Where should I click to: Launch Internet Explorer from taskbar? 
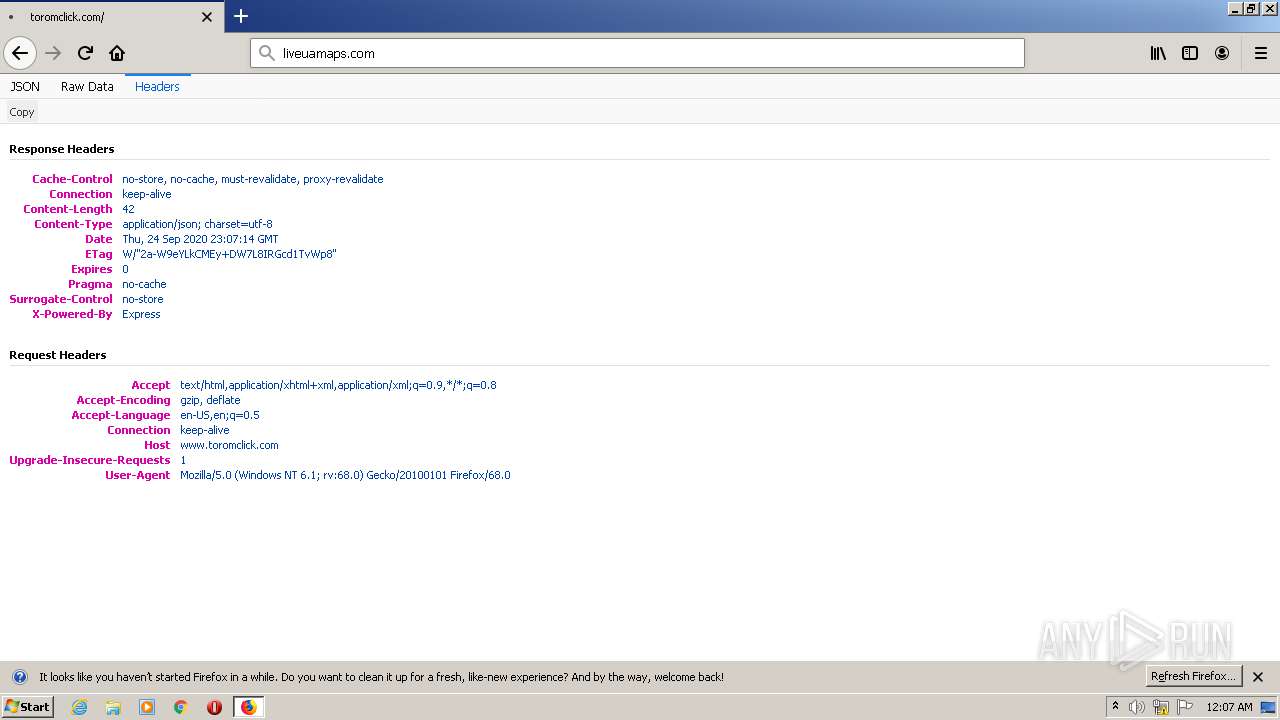point(79,707)
